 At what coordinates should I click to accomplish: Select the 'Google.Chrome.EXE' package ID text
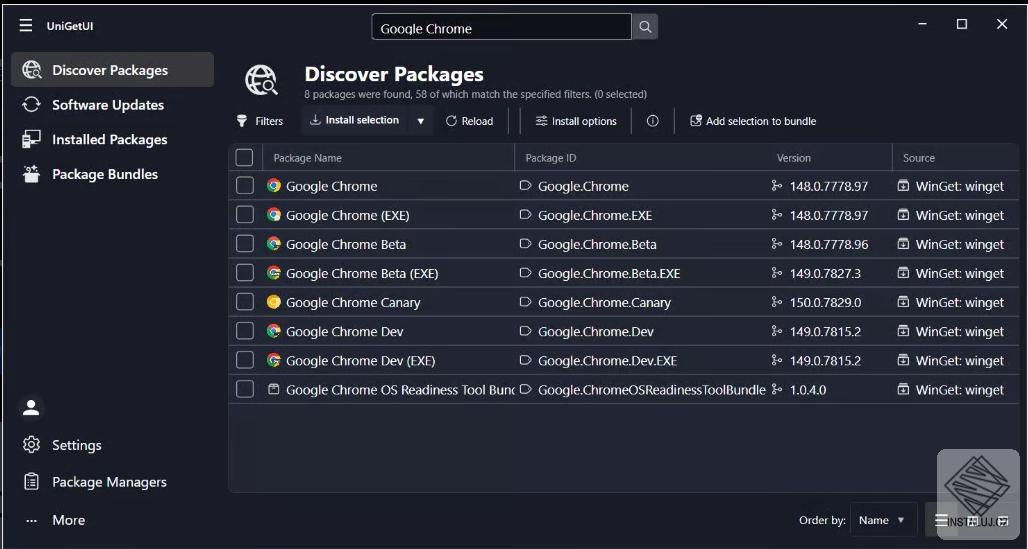pos(595,215)
